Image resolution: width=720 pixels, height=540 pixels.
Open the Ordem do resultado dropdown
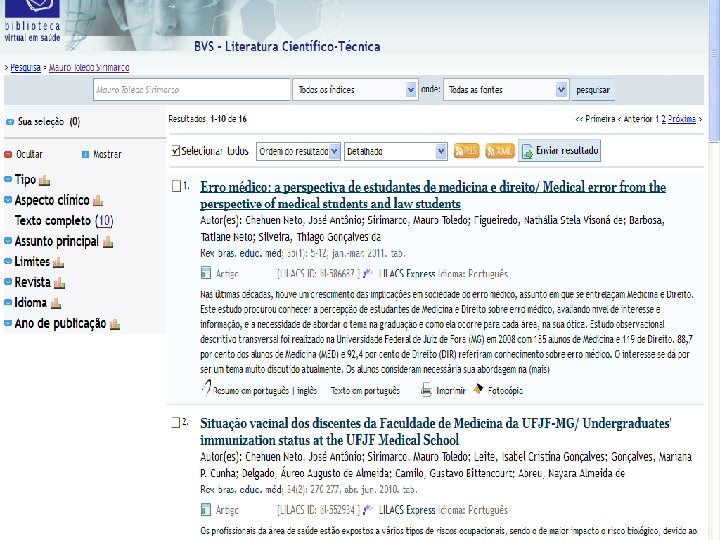[x=298, y=151]
